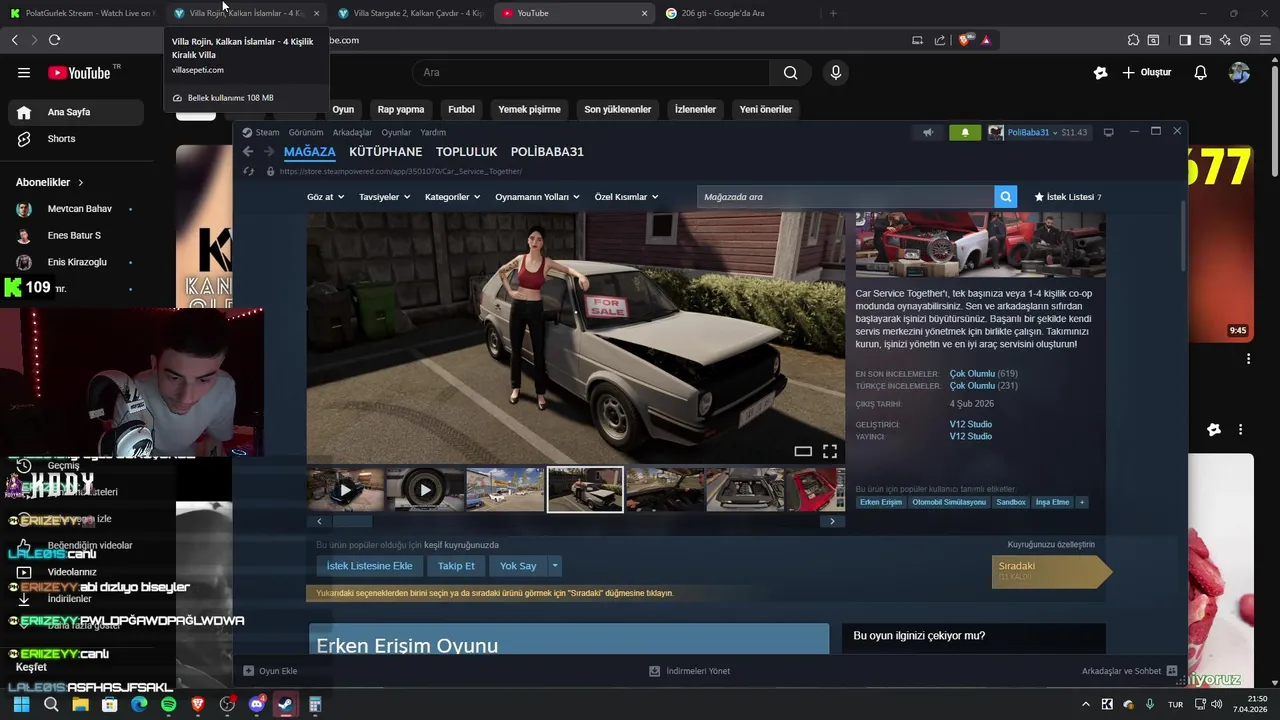Expand YouTube 'Abonelikler' section chevron
The width and height of the screenshot is (1280, 720).
pyautogui.click(x=81, y=183)
